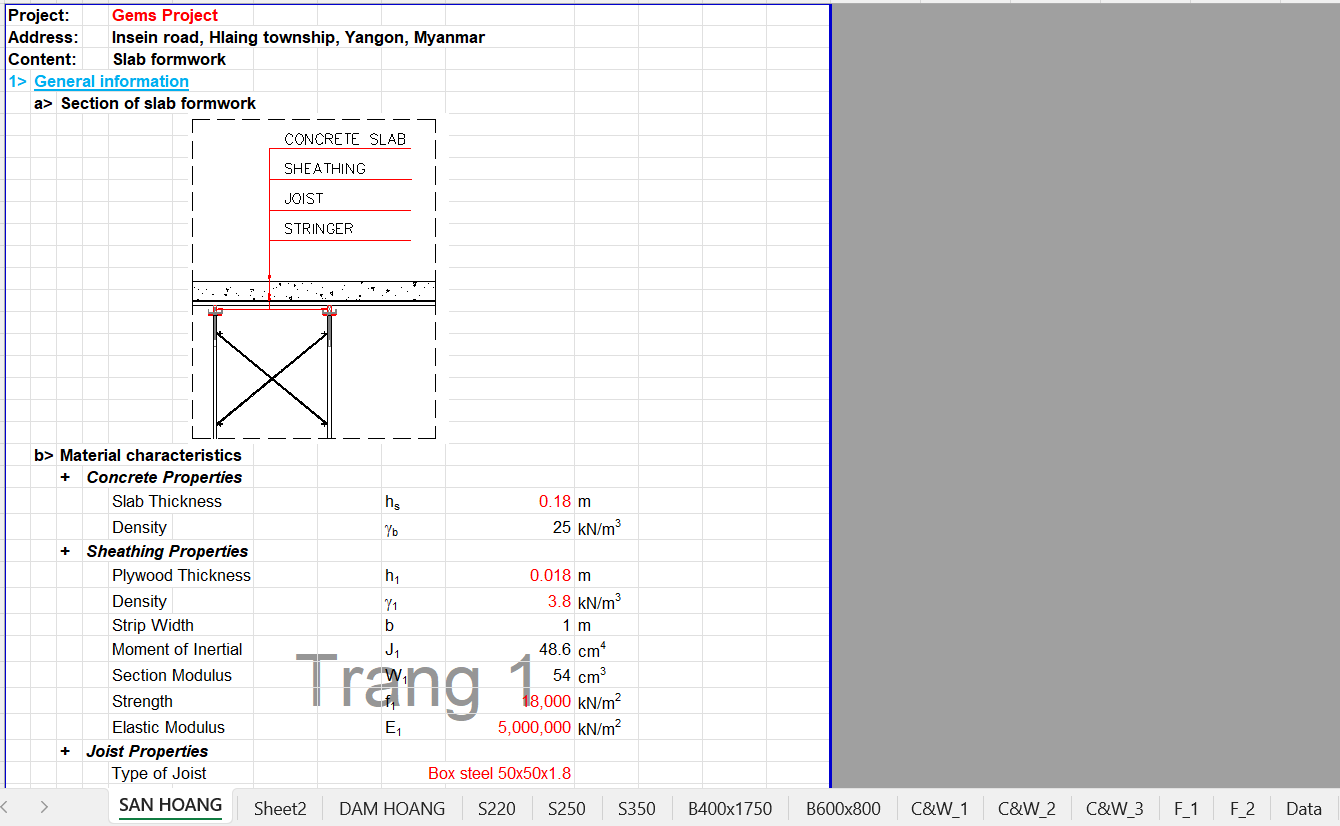Select the Gems Project cell
The width and height of the screenshot is (1340, 826).
[x=165, y=15]
